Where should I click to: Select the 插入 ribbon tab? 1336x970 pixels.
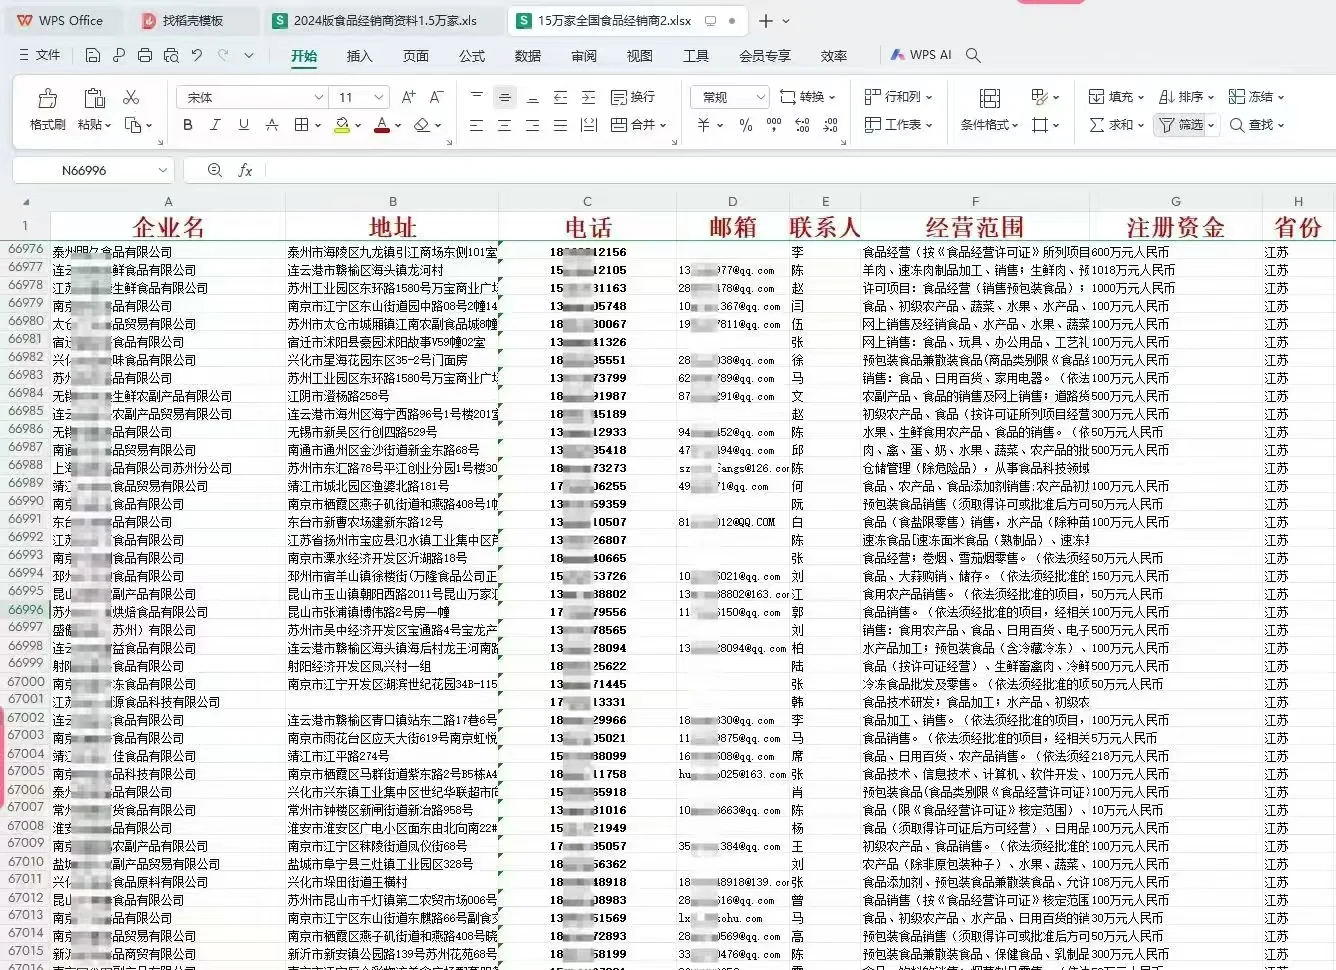tap(359, 56)
